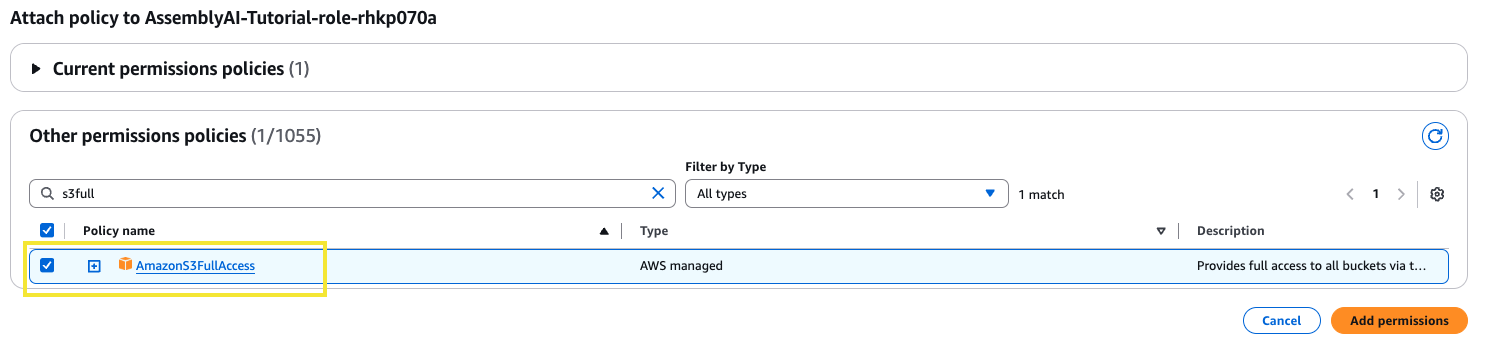Click the search magnifier icon

[x=47, y=194]
